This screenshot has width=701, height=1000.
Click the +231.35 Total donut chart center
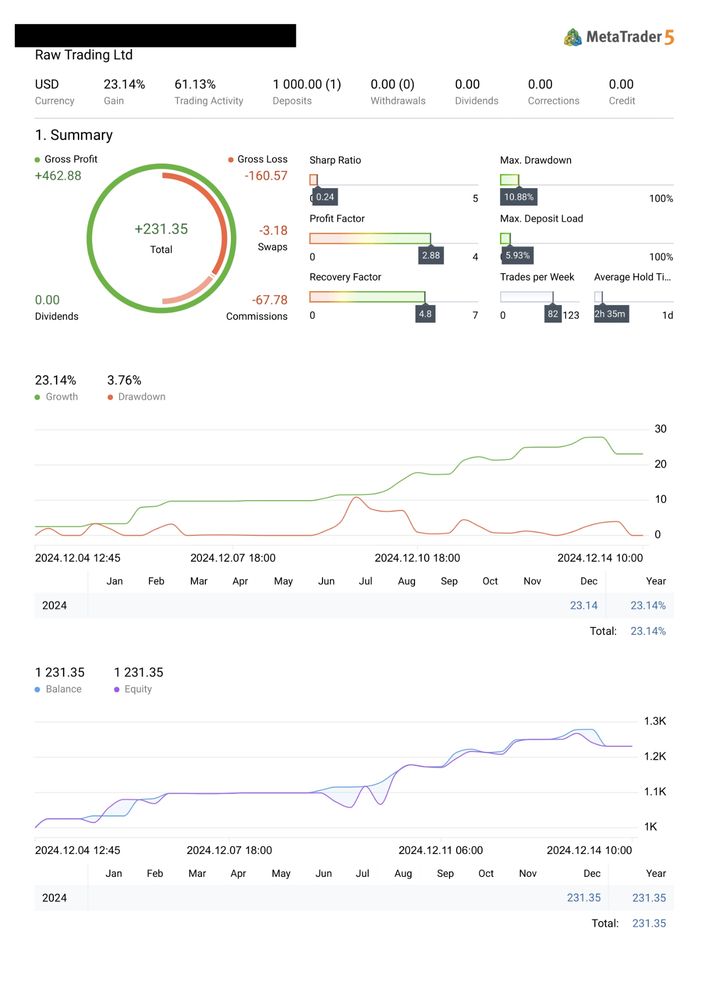161,237
